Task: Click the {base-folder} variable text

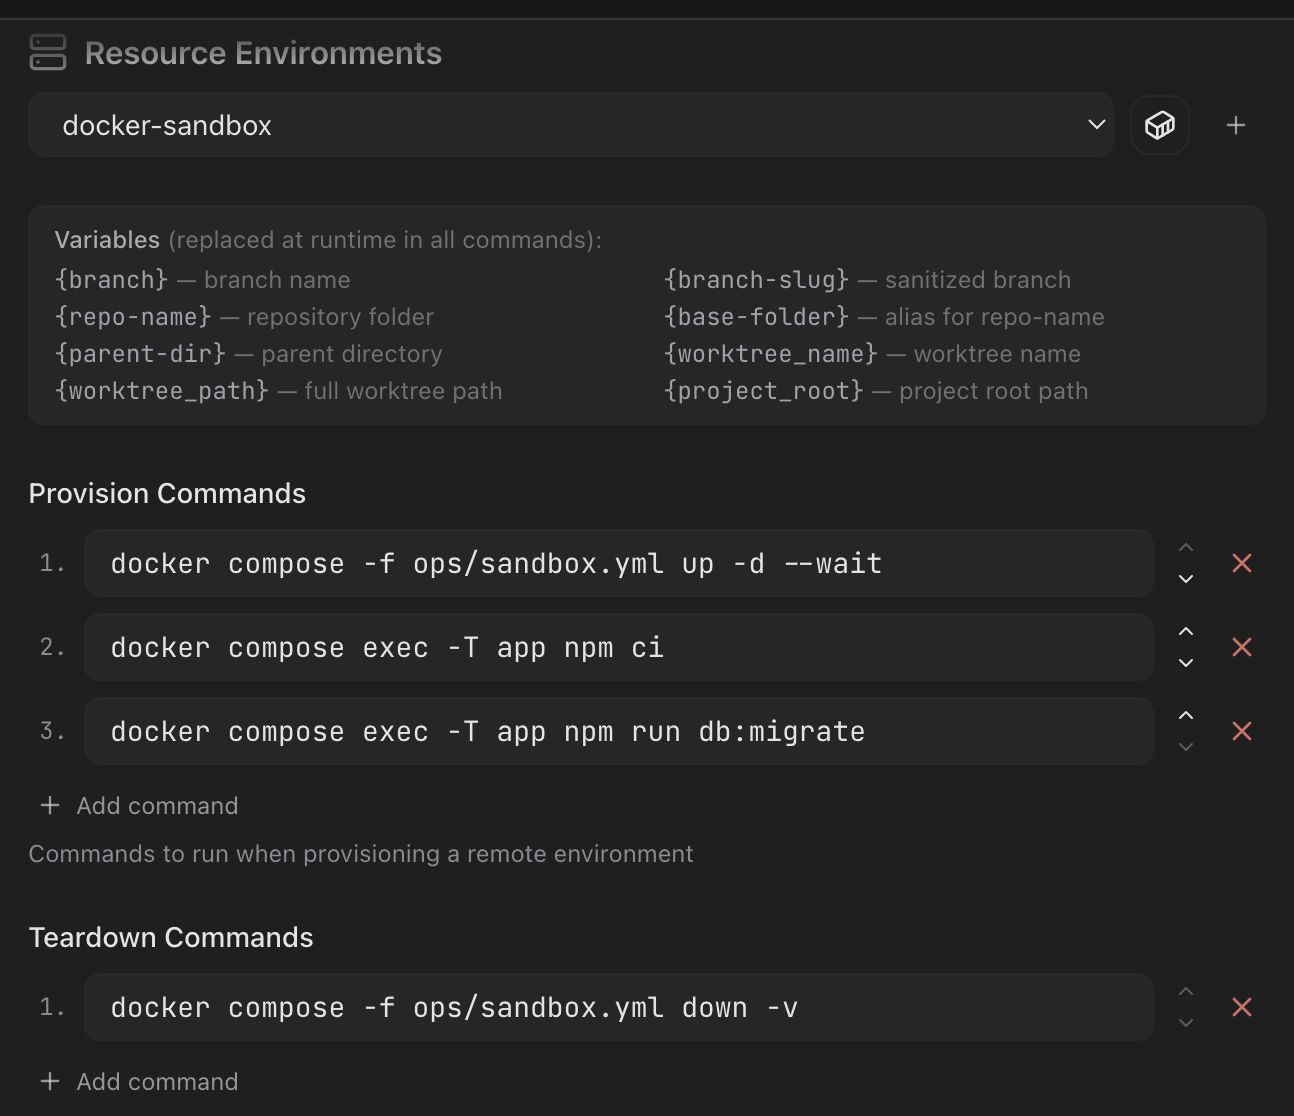Action: click(756, 317)
